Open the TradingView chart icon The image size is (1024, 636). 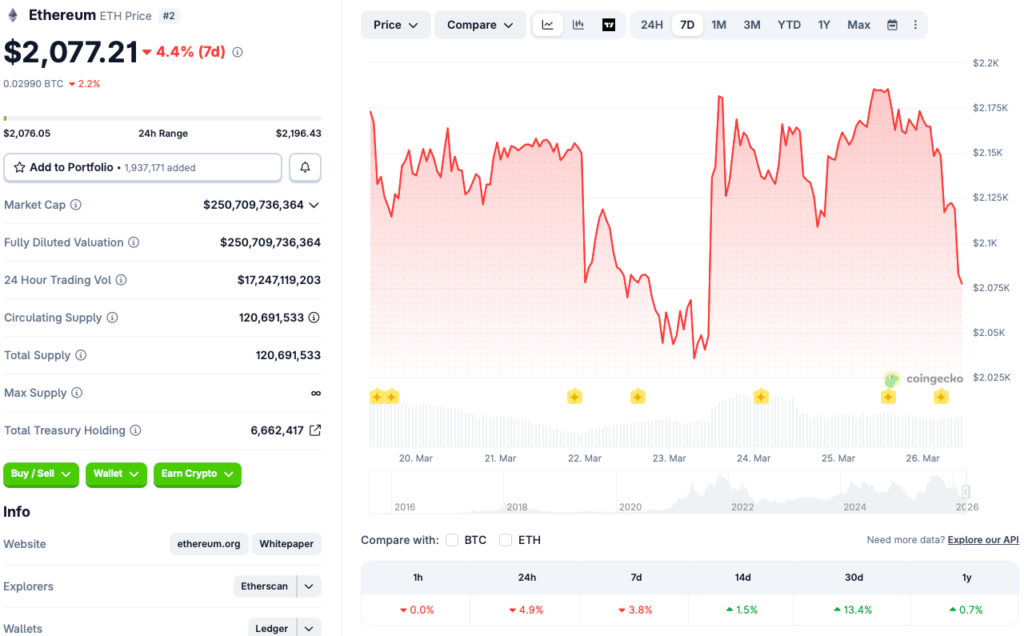(609, 25)
